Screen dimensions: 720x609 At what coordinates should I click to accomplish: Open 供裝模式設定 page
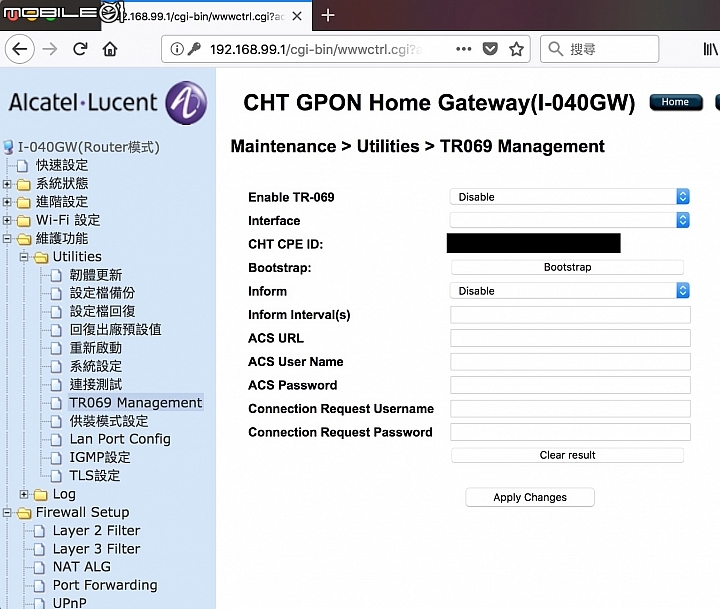tap(109, 421)
